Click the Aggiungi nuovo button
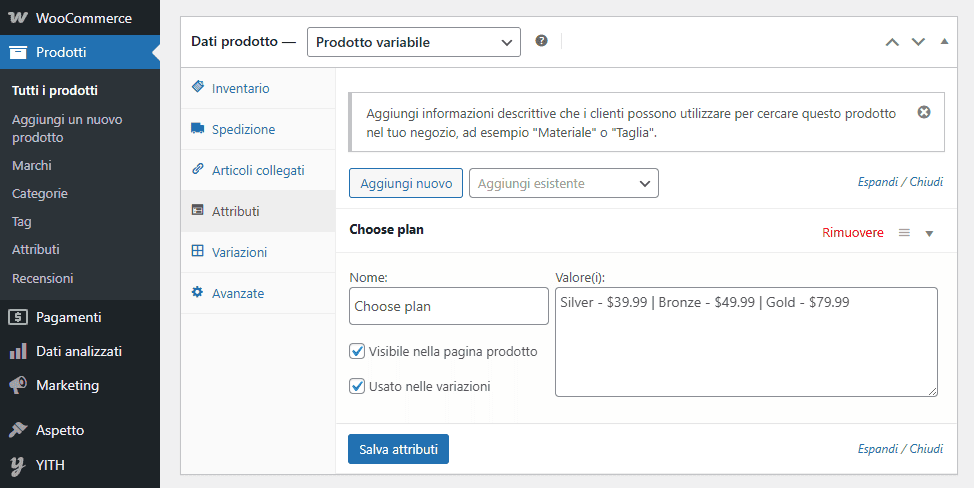 [x=406, y=183]
